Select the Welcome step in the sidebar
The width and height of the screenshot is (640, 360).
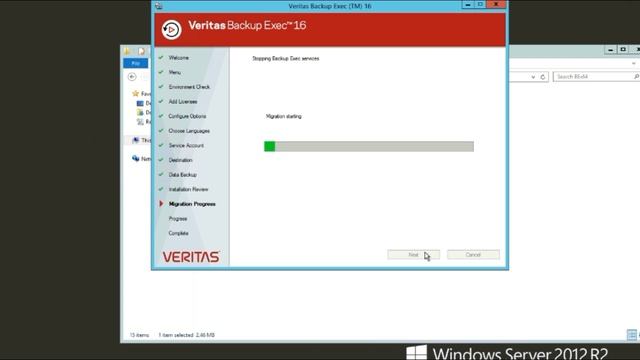(x=179, y=58)
